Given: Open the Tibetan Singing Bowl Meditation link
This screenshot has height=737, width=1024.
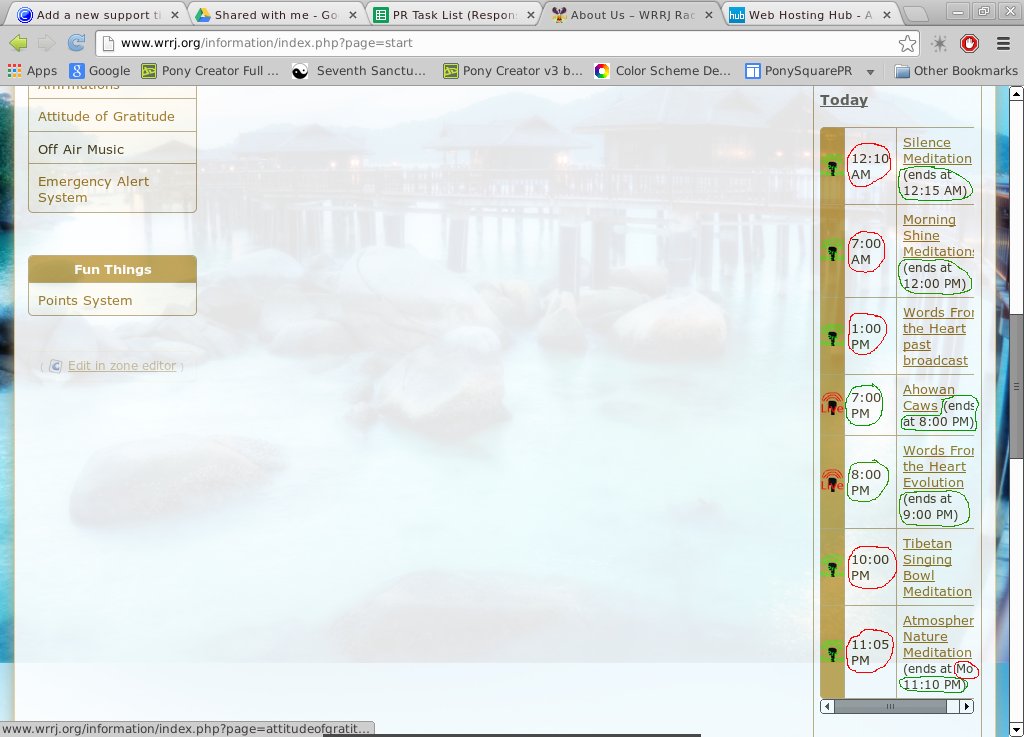Looking at the screenshot, I should [x=936, y=567].
